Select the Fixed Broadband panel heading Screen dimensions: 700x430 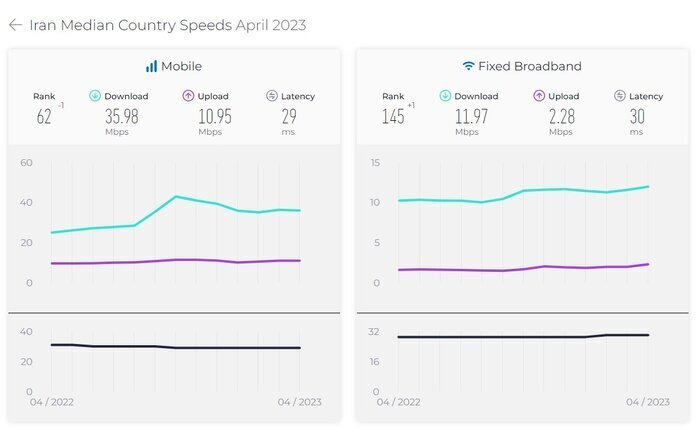[x=532, y=67]
